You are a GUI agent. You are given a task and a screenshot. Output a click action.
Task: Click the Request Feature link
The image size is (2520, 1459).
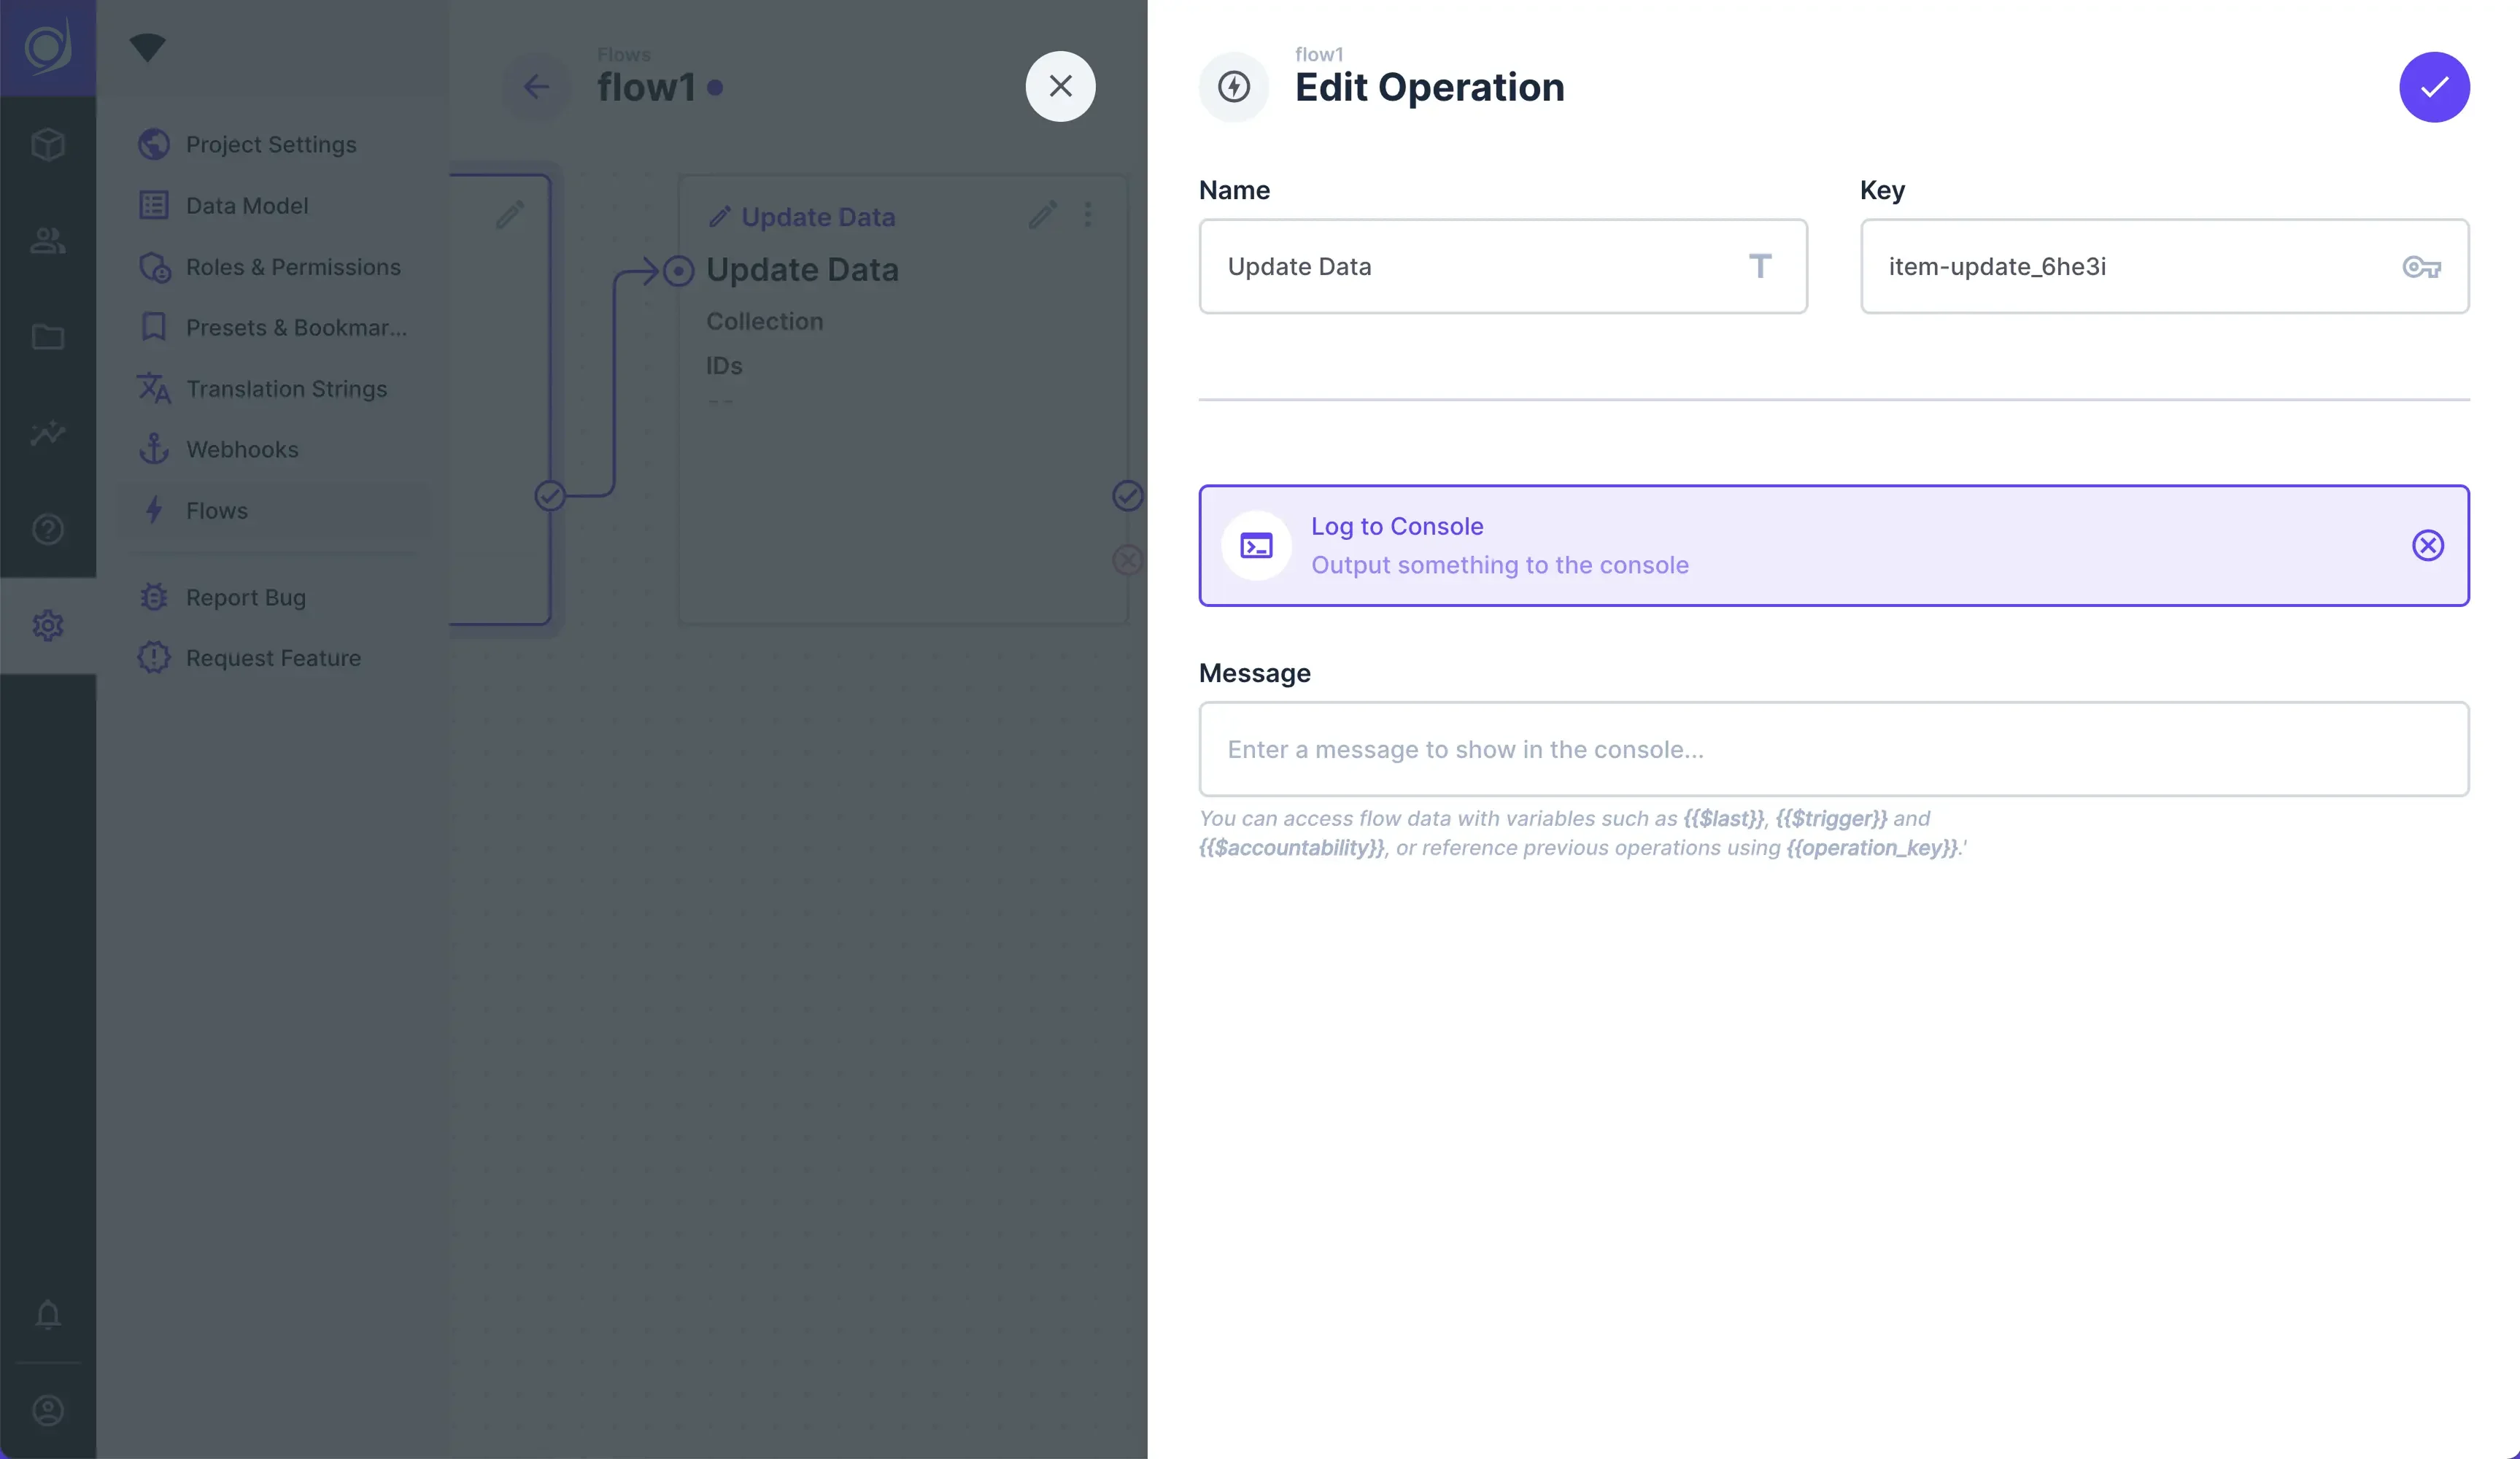tap(272, 658)
